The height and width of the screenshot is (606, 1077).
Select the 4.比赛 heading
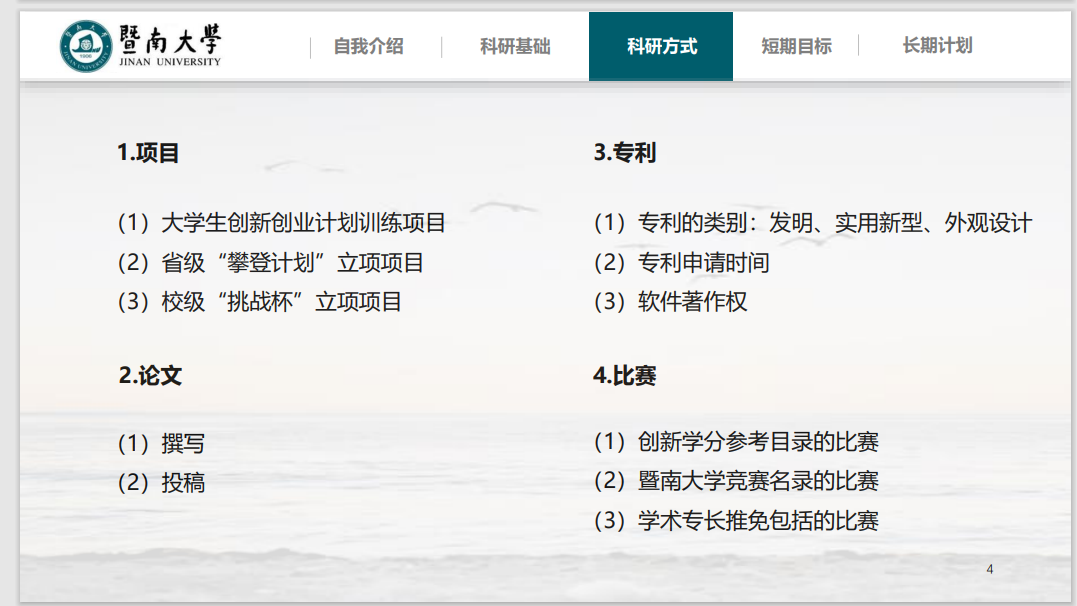(624, 376)
